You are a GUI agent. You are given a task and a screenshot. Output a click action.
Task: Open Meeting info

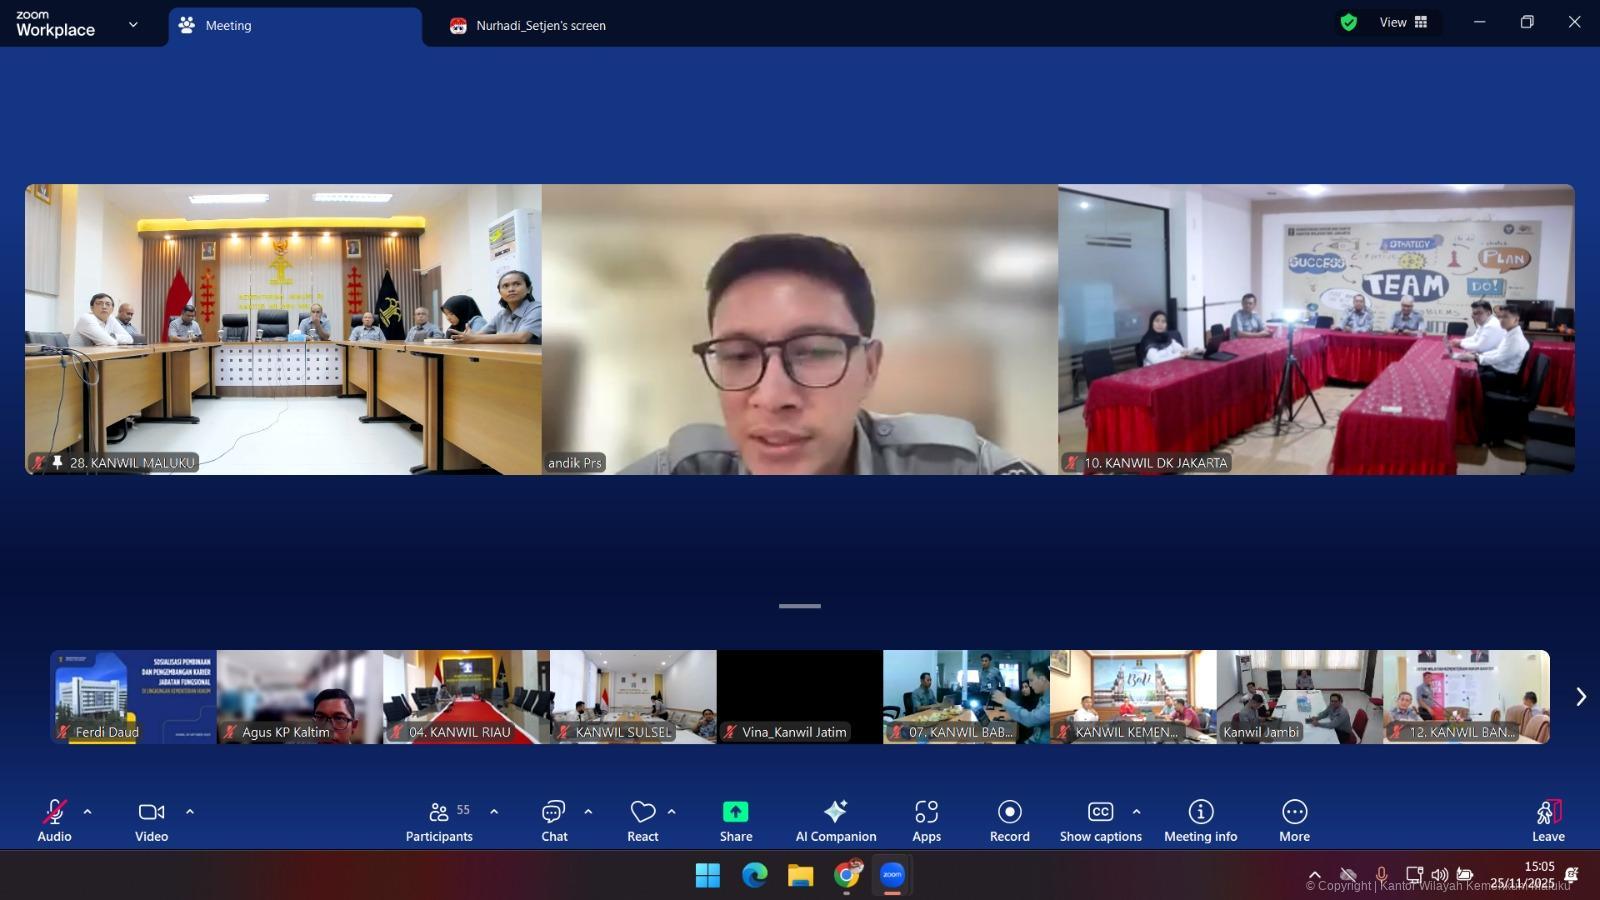(x=1200, y=821)
